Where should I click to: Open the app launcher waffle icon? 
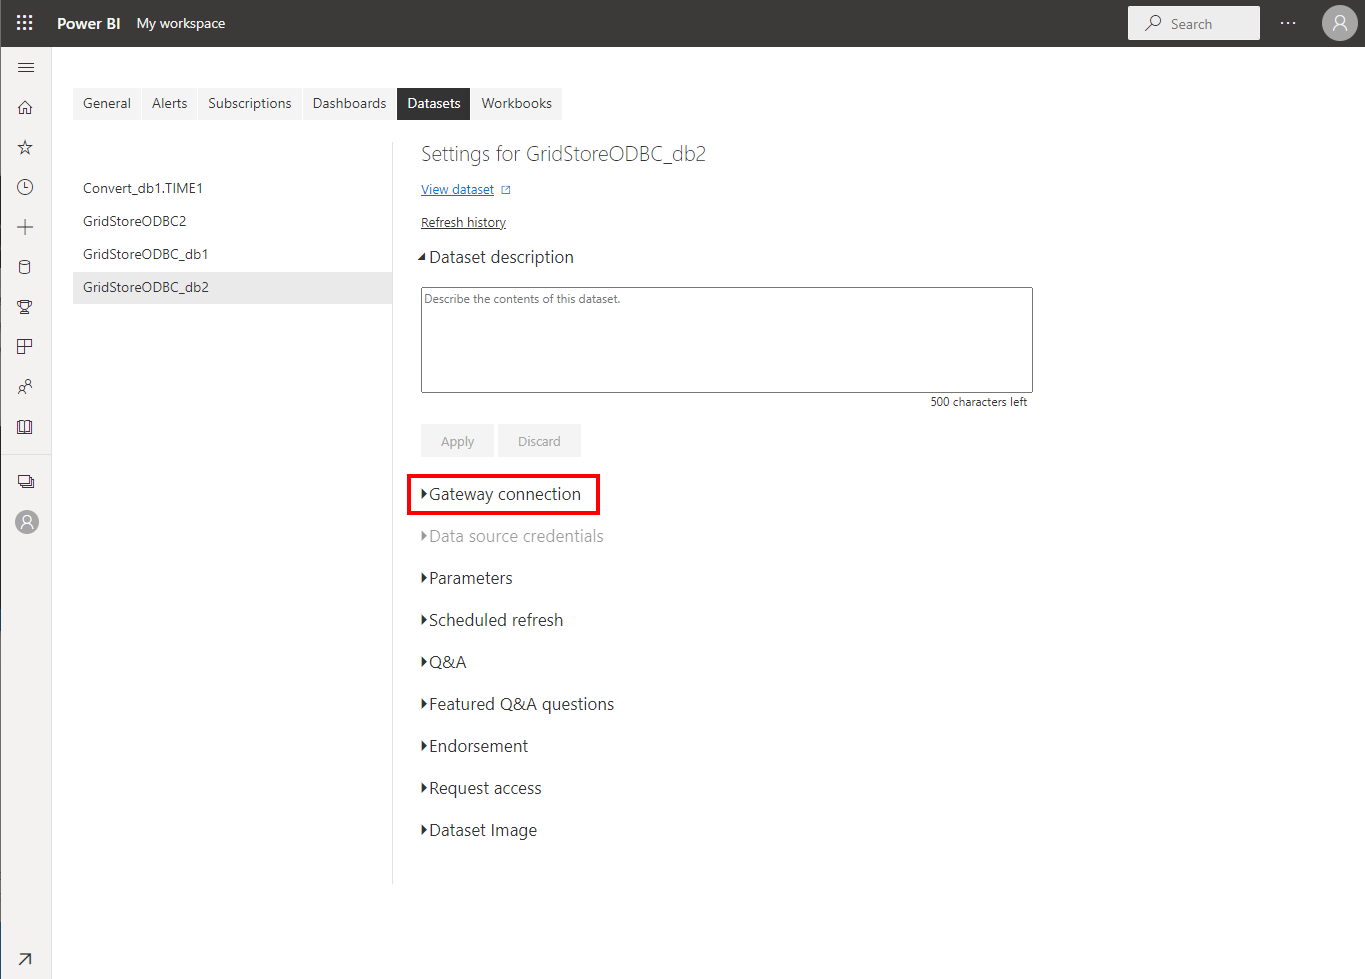[x=25, y=23]
